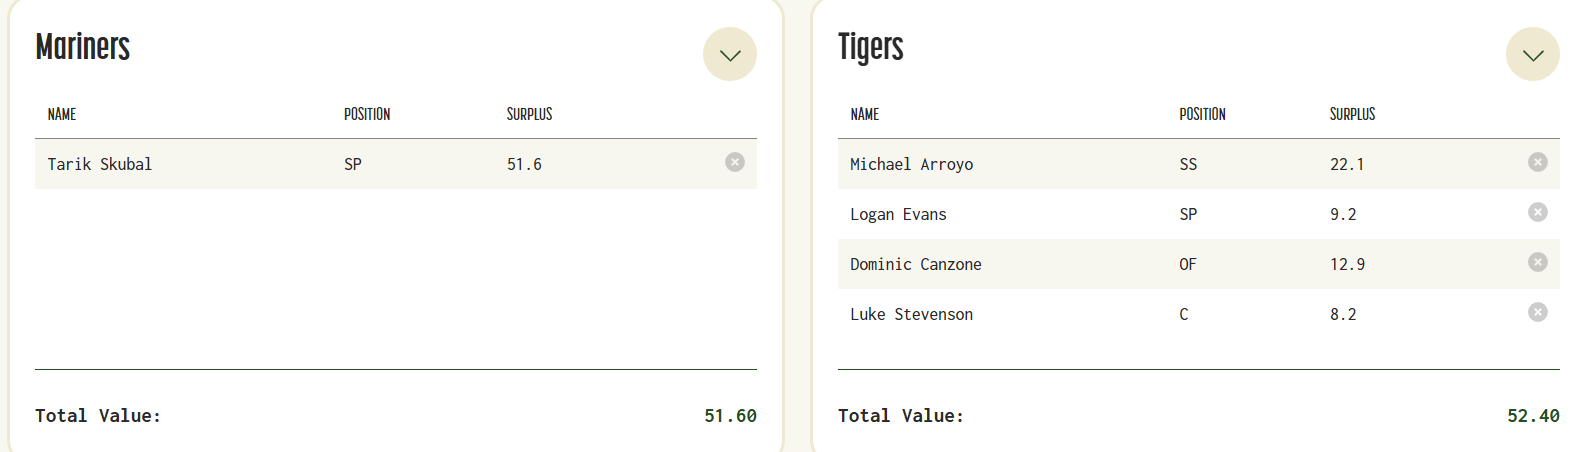
Task: Delete Dominic Canzone using the x icon
Action: pos(1538,262)
